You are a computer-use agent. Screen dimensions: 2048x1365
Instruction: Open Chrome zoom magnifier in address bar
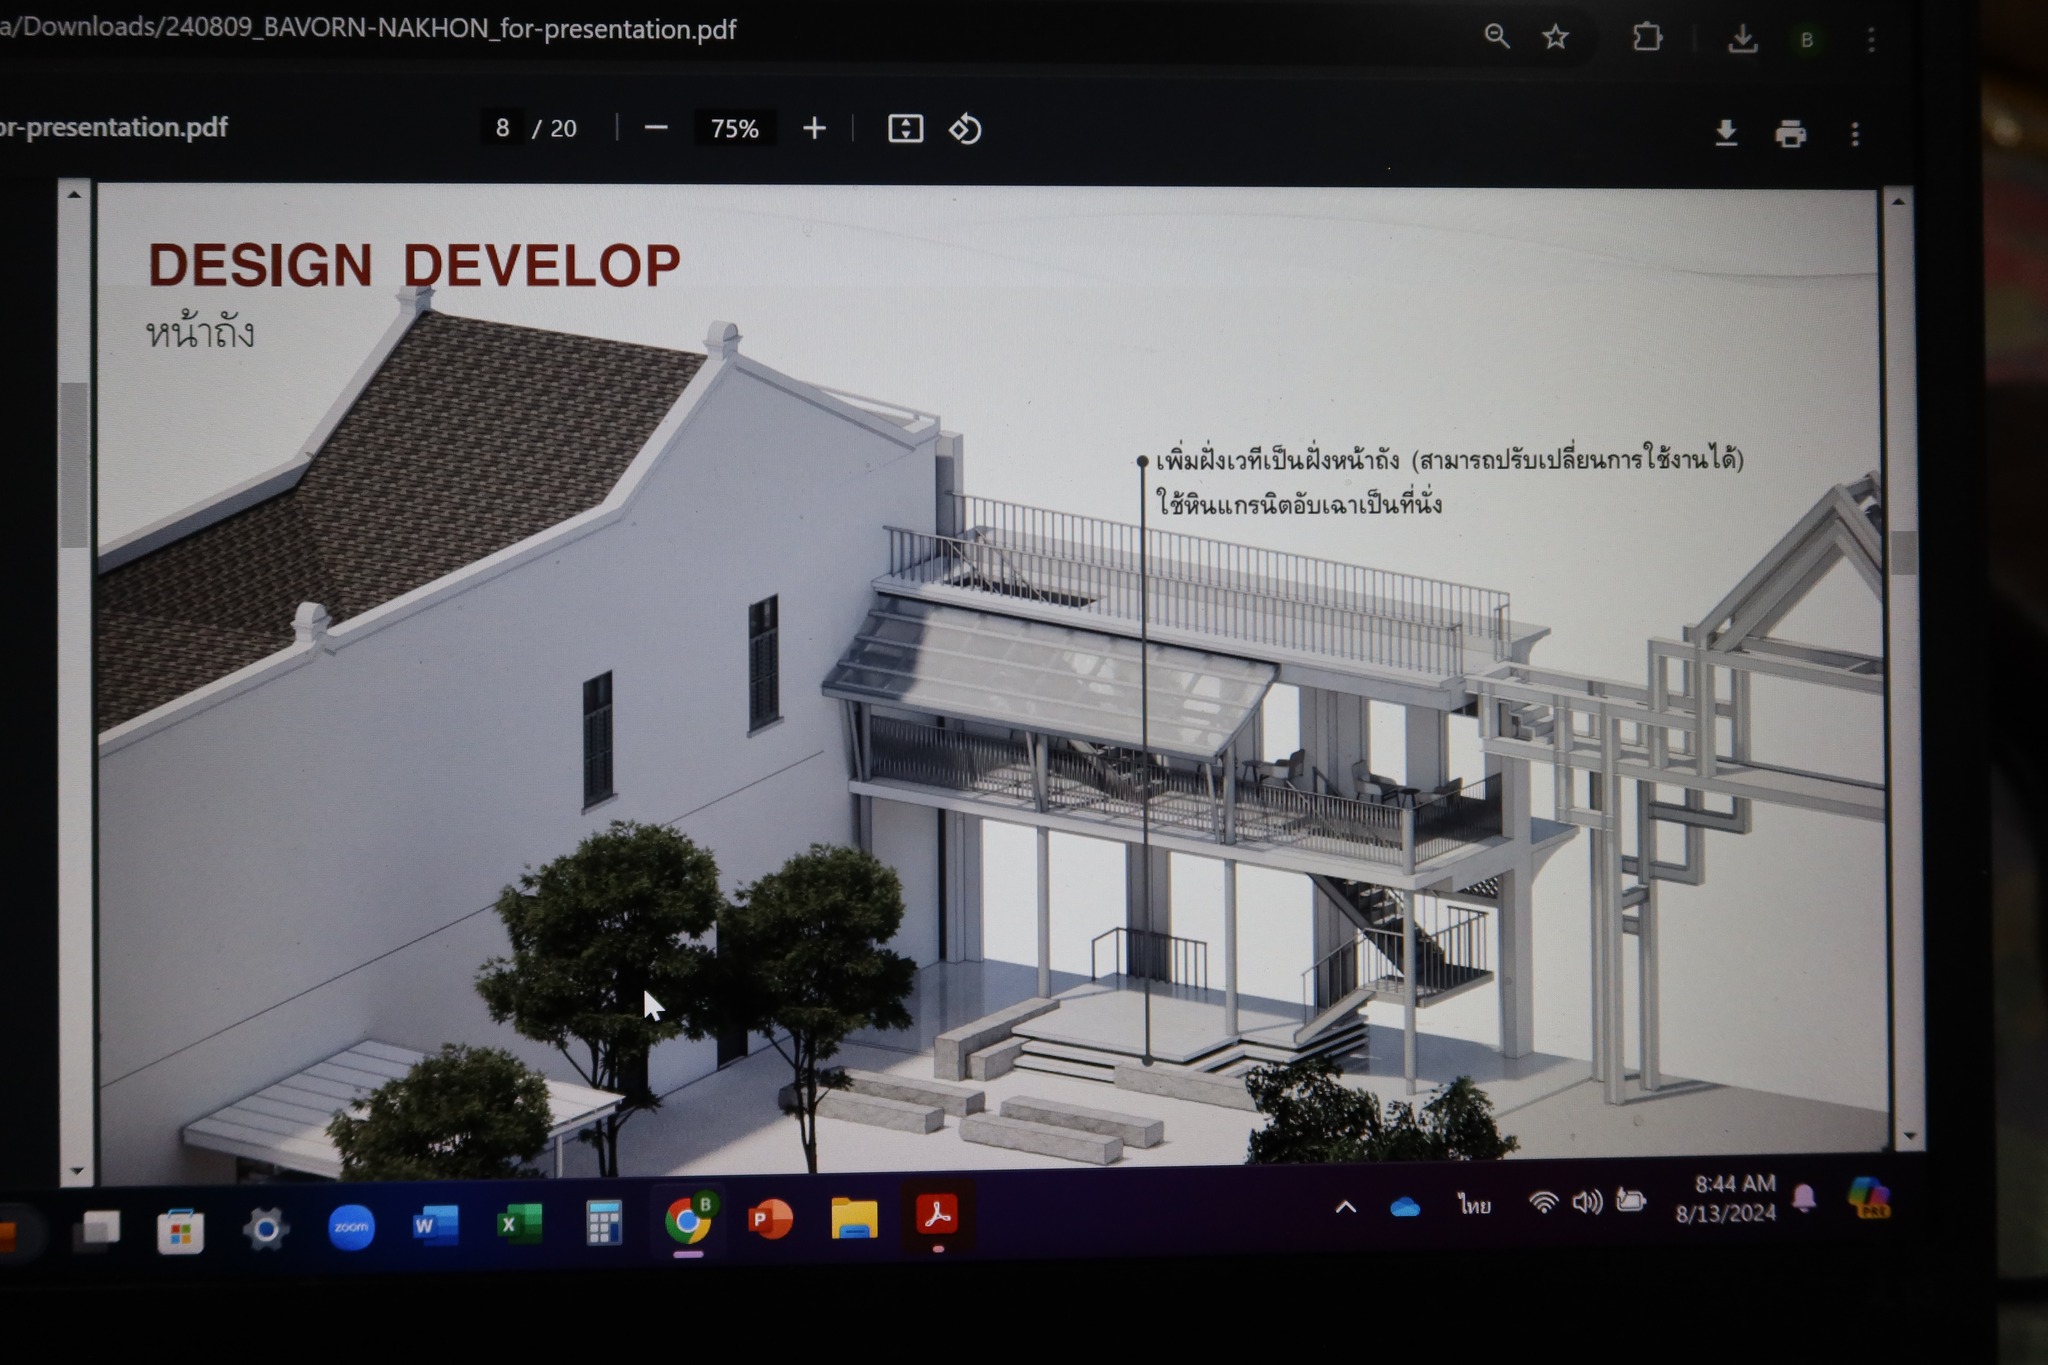pyautogui.click(x=1497, y=36)
